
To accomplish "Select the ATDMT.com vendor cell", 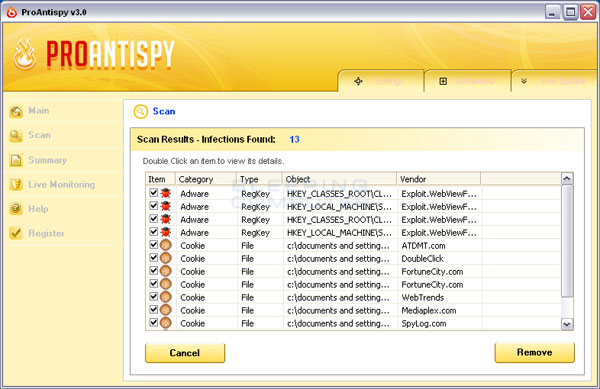I will pyautogui.click(x=423, y=246).
